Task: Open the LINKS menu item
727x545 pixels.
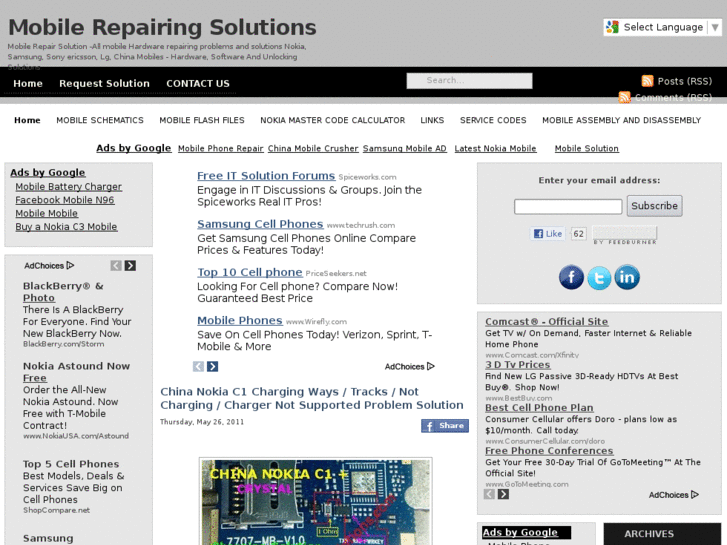Action: [x=432, y=120]
